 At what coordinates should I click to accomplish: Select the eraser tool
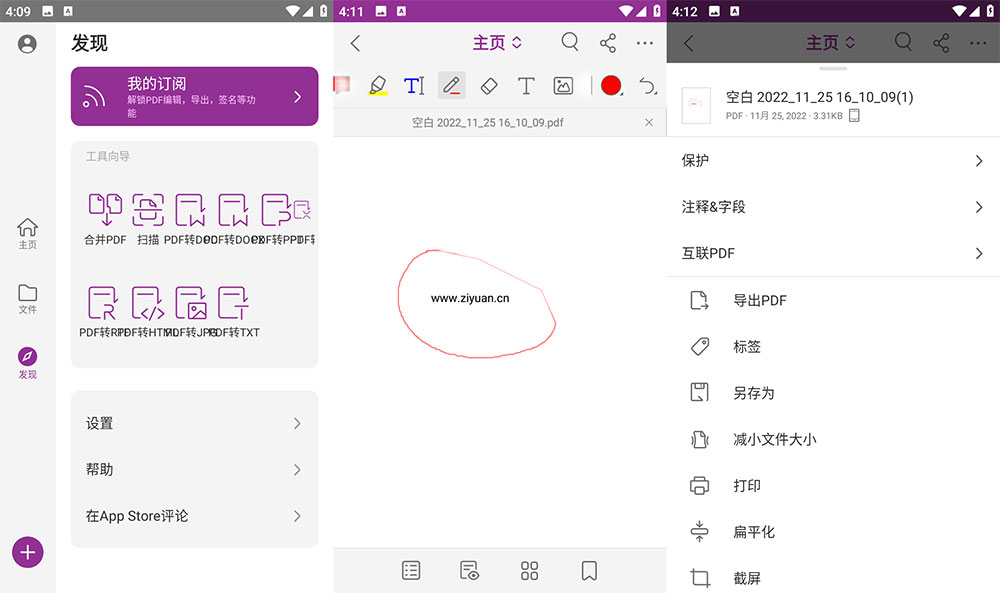tap(489, 85)
